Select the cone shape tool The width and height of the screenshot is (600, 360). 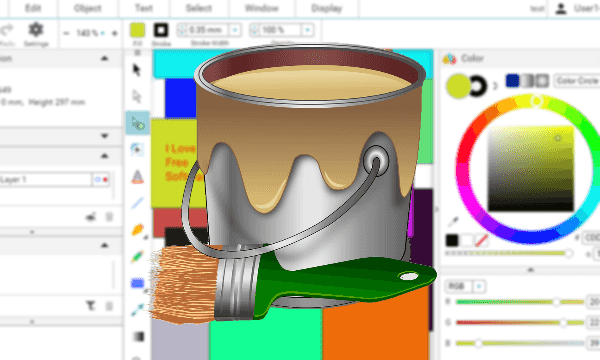point(137,176)
